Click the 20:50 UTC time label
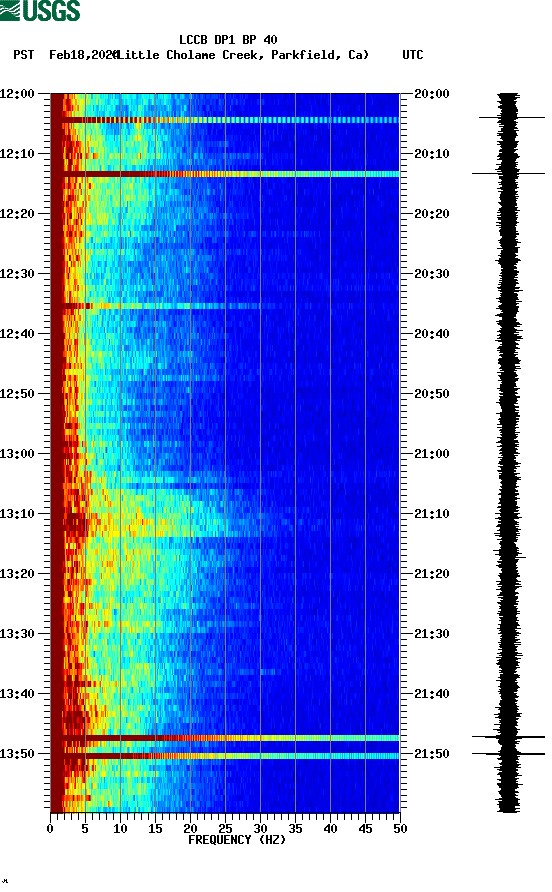Viewport: 552px width, 892px height. [x=431, y=394]
